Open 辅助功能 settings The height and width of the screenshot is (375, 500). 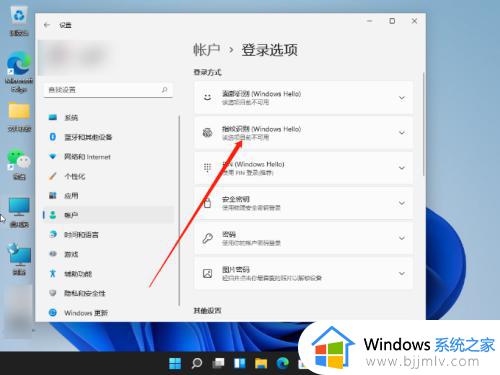pyautogui.click(x=108, y=274)
